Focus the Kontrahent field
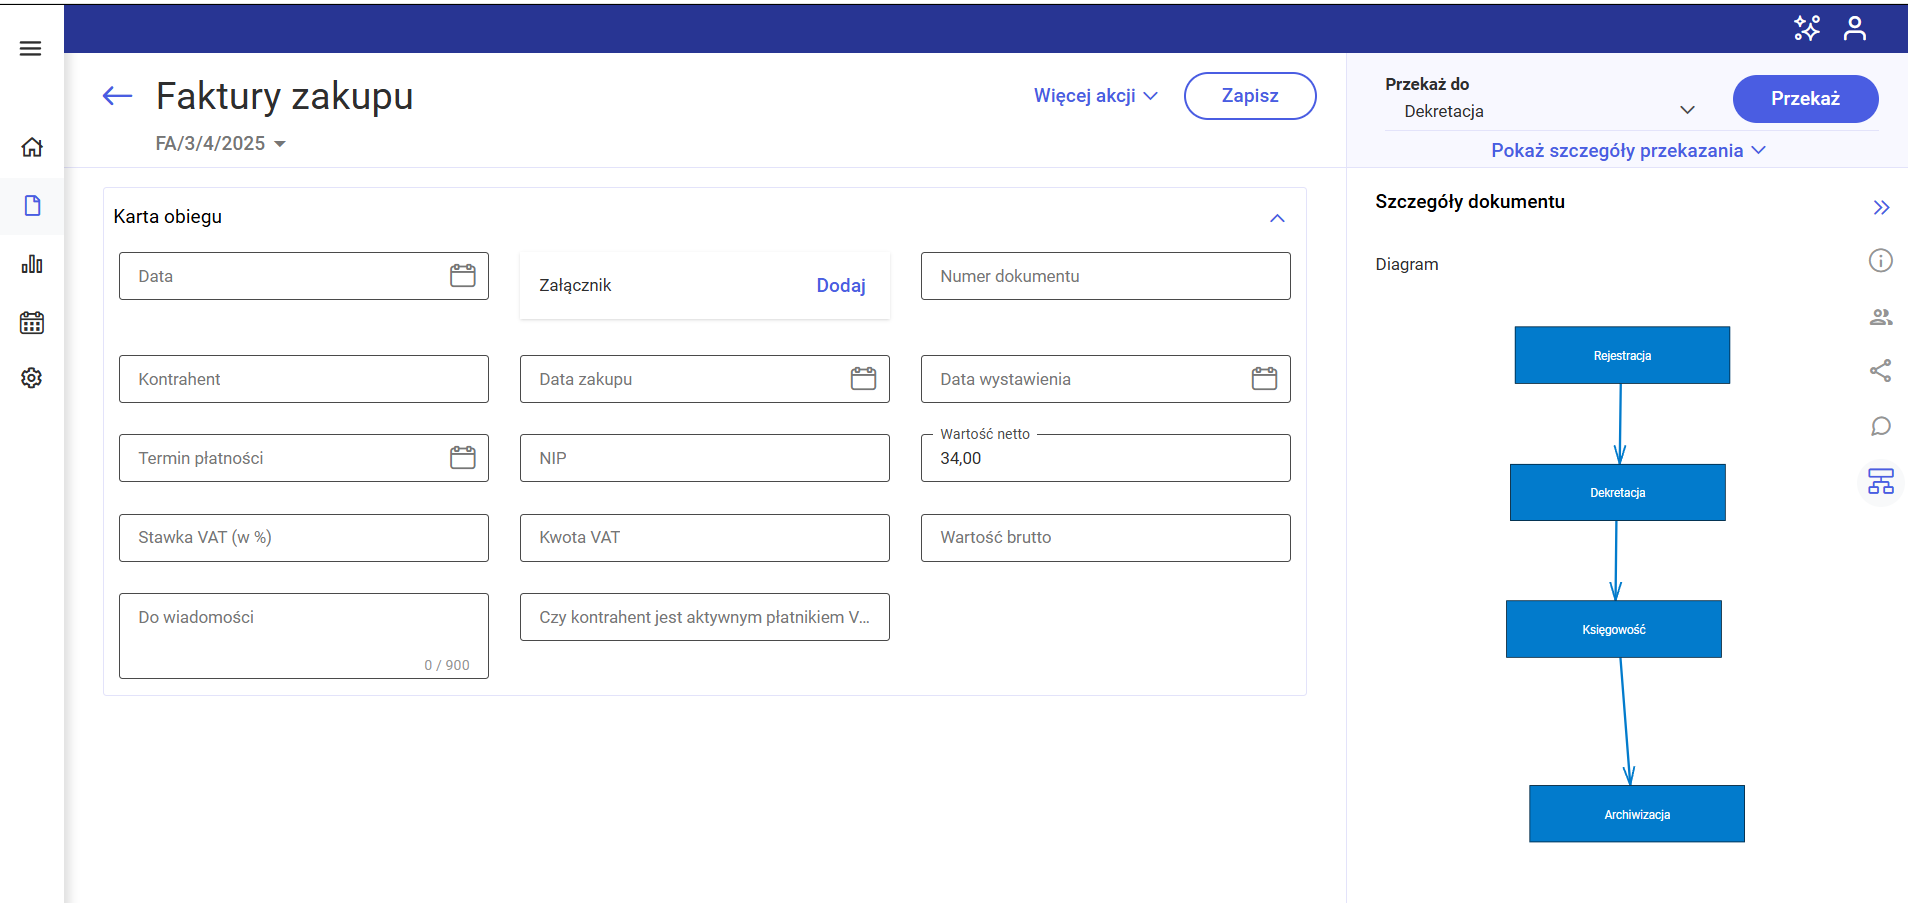 (x=304, y=379)
